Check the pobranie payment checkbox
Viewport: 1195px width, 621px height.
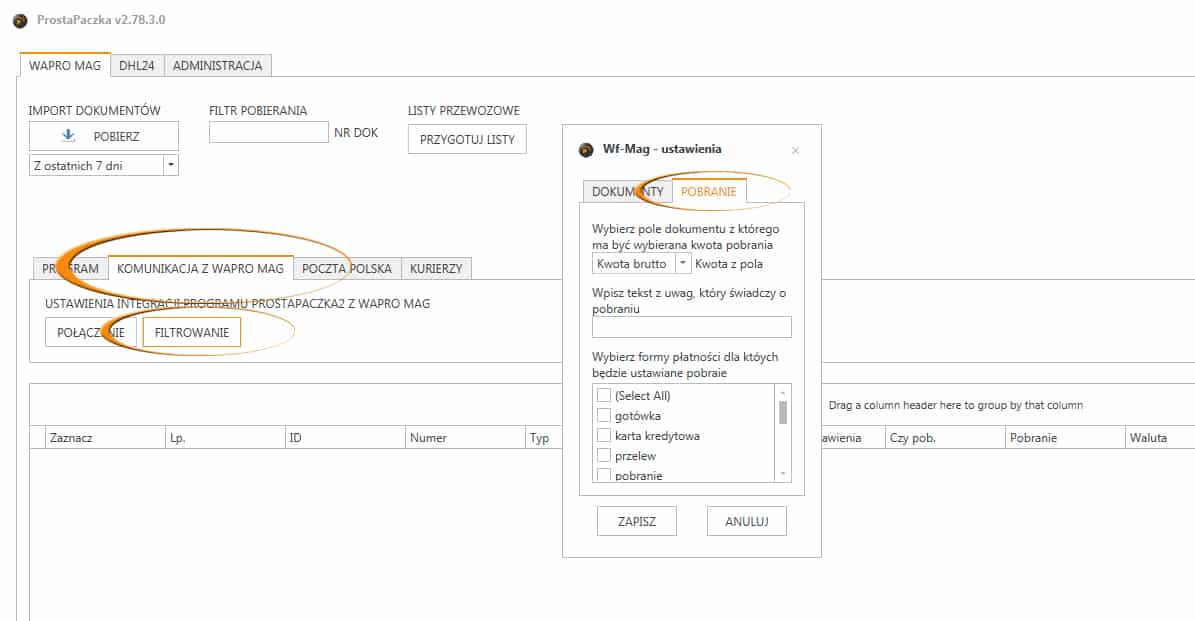click(x=604, y=475)
